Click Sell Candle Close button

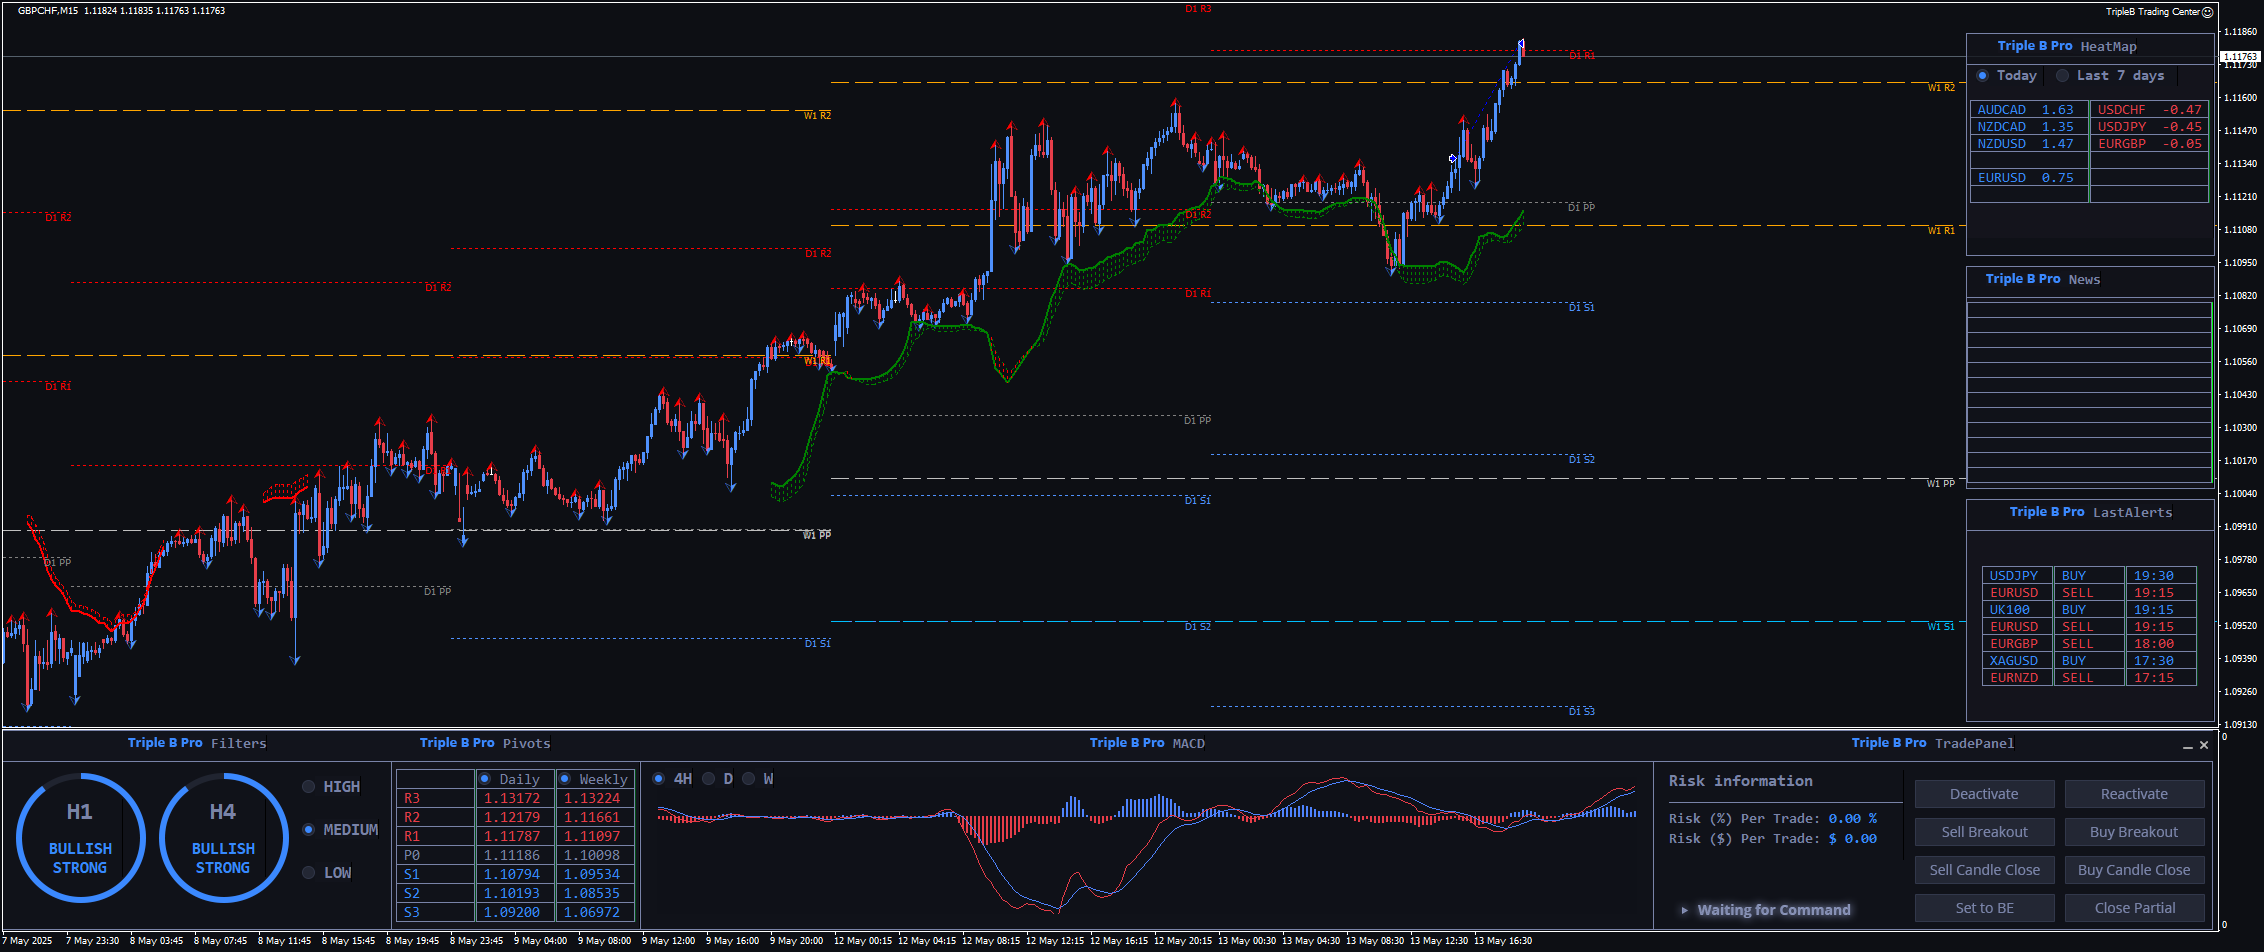tap(1984, 870)
